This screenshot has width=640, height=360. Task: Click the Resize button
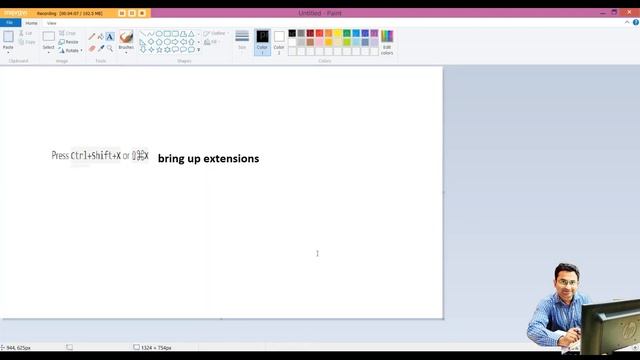click(69, 42)
